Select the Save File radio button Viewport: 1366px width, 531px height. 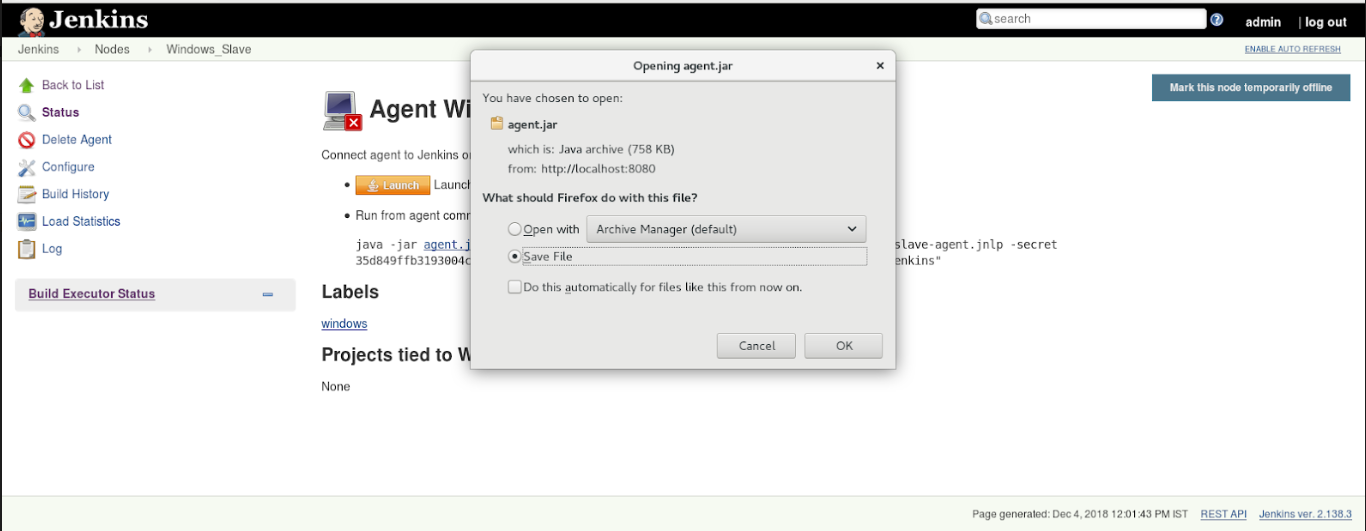pos(515,257)
